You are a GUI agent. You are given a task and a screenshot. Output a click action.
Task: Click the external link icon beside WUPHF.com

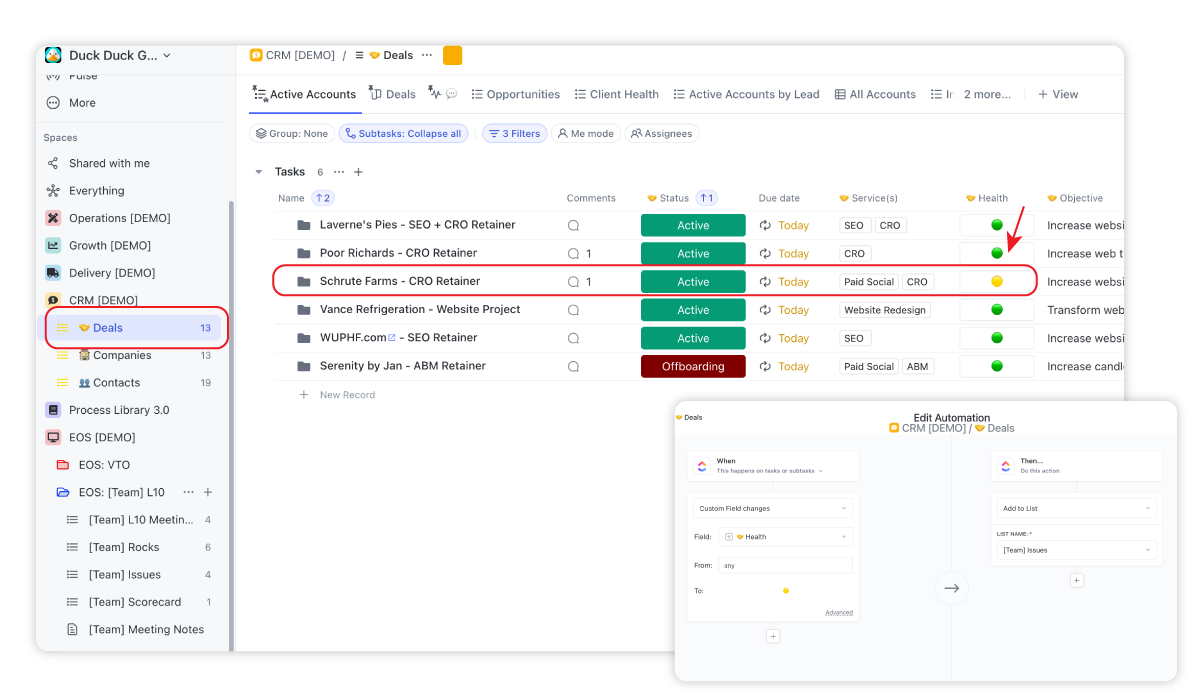point(392,338)
